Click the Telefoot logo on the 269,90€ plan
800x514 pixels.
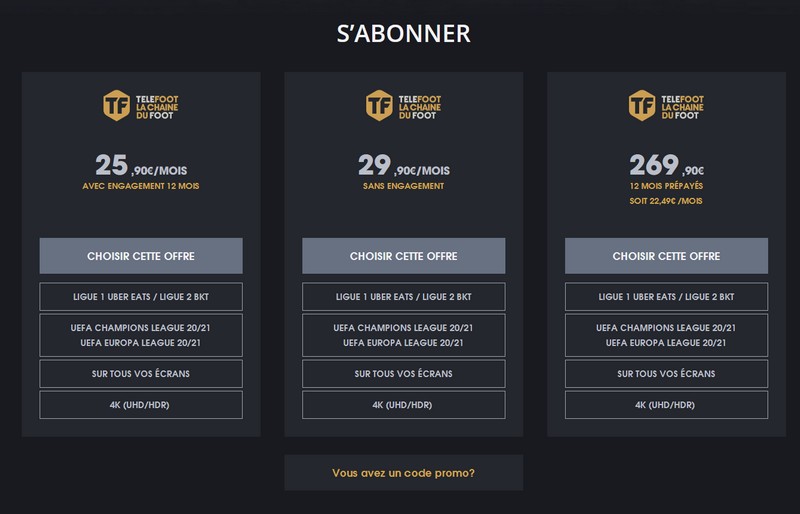tap(666, 105)
